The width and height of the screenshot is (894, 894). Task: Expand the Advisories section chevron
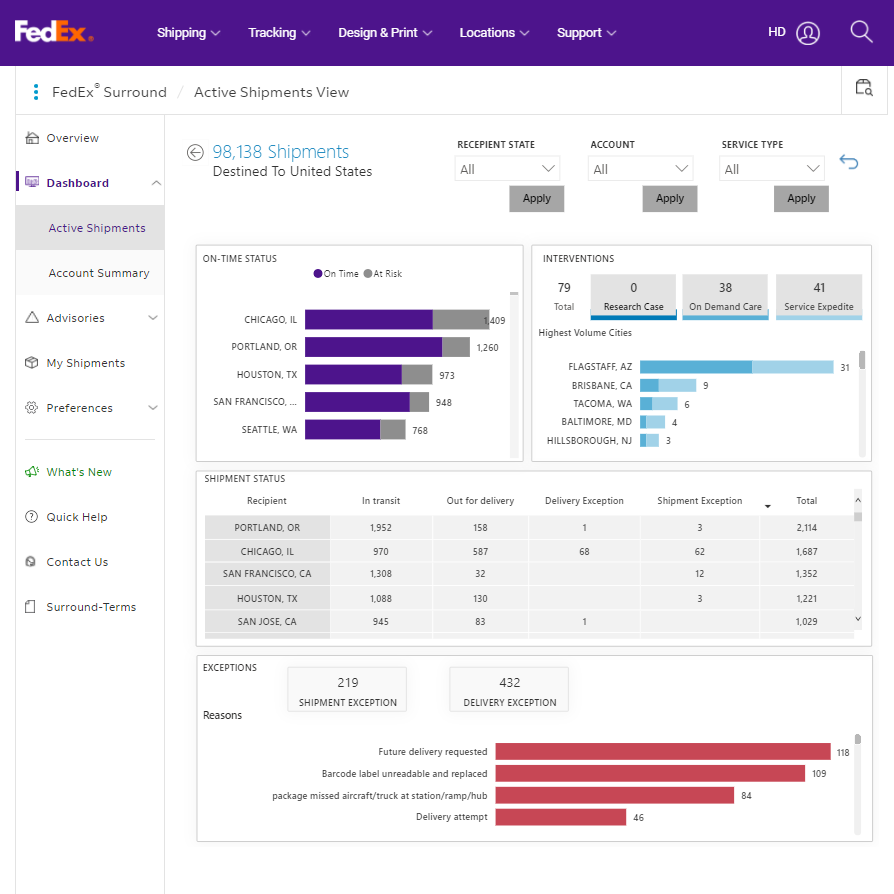tap(153, 318)
